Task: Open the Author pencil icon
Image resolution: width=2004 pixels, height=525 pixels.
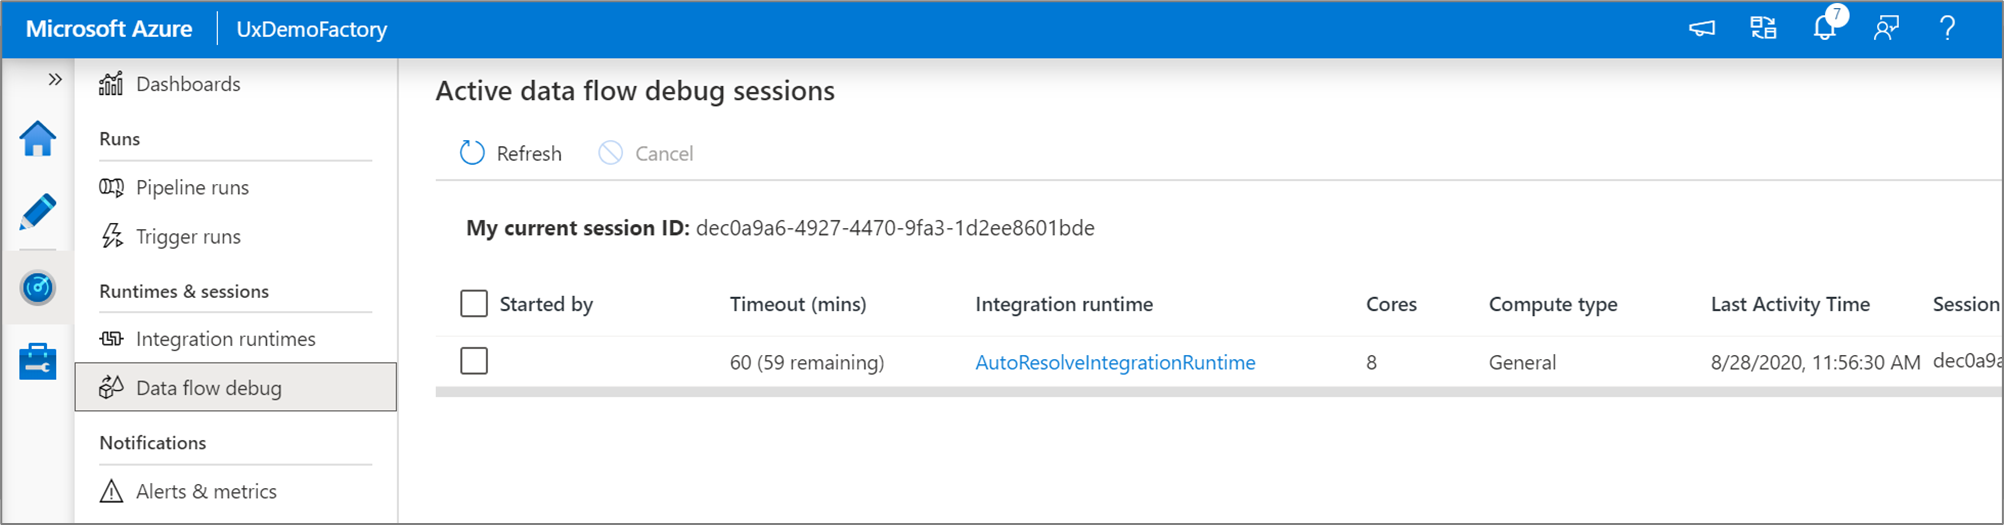Action: click(x=38, y=212)
